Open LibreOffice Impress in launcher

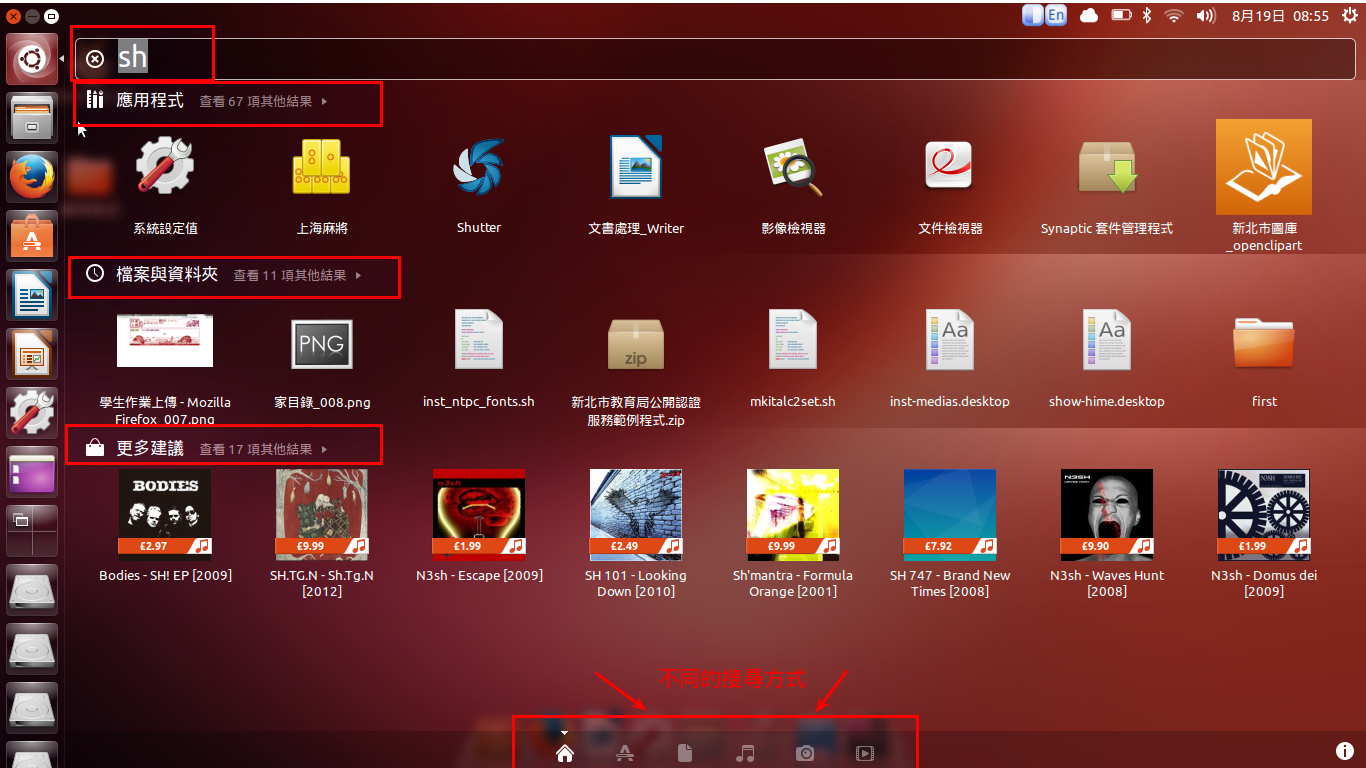[32, 355]
